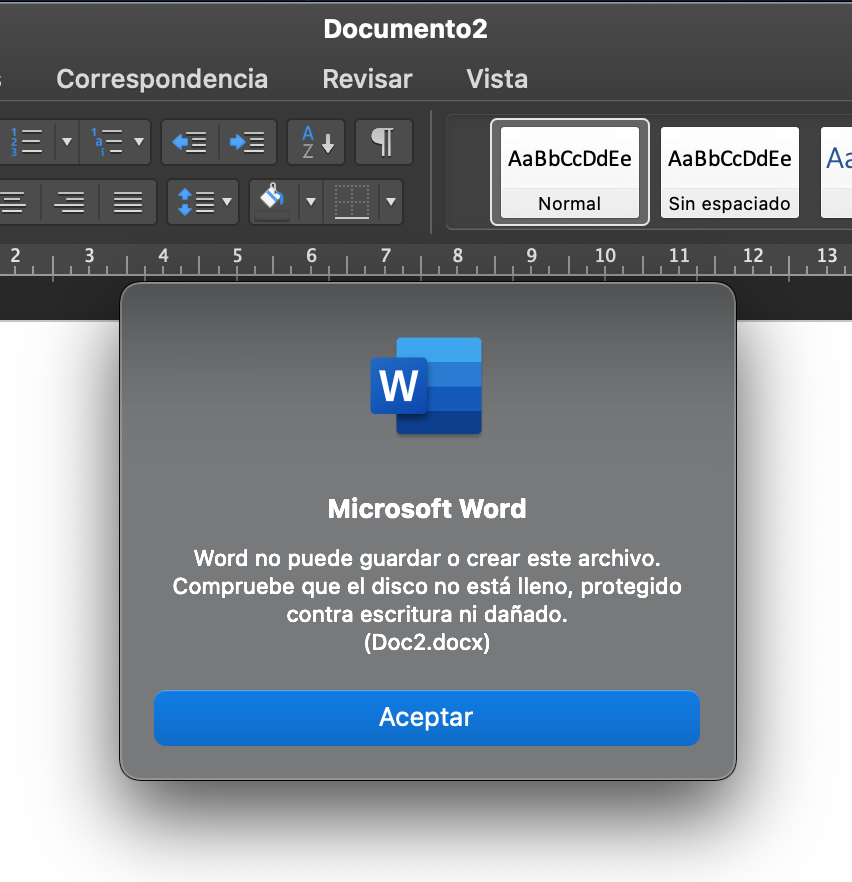The image size is (852, 882).
Task: Toggle the paragraph marks (¶) button
Action: [384, 142]
